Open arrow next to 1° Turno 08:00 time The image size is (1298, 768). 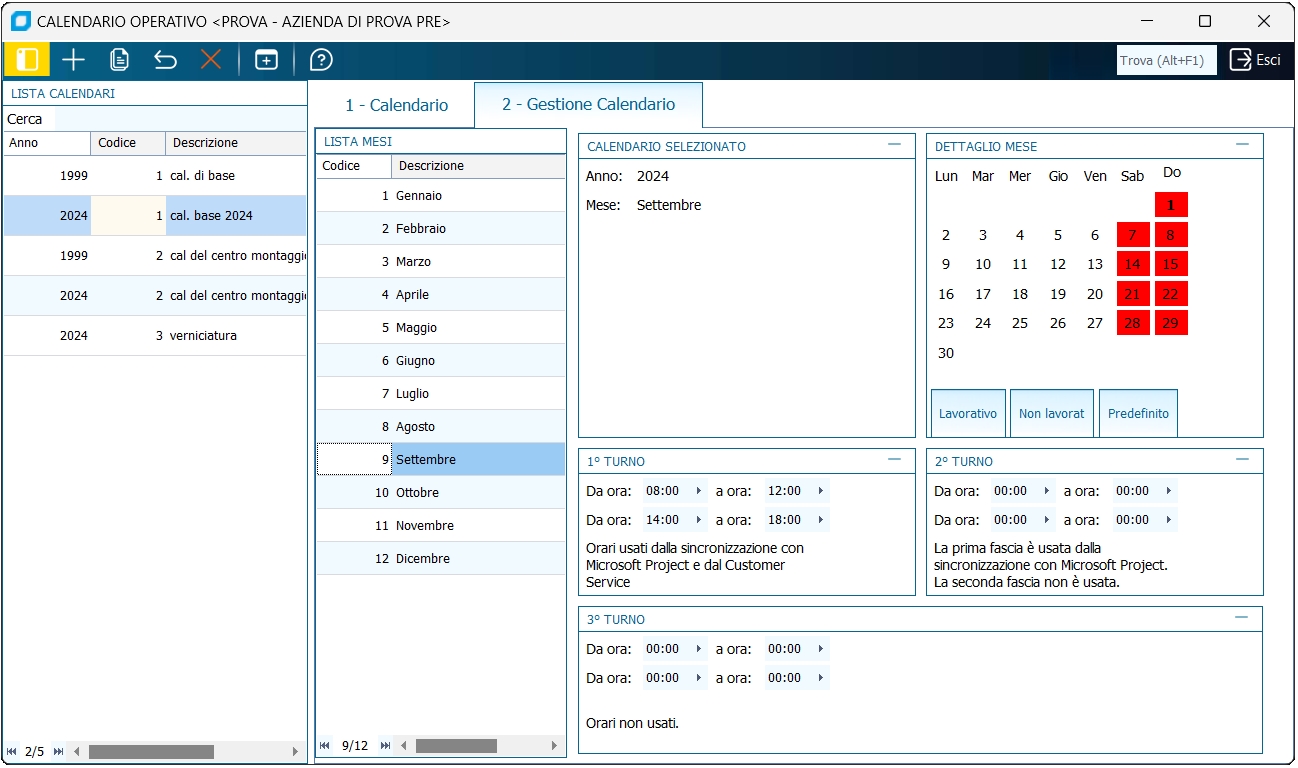699,491
